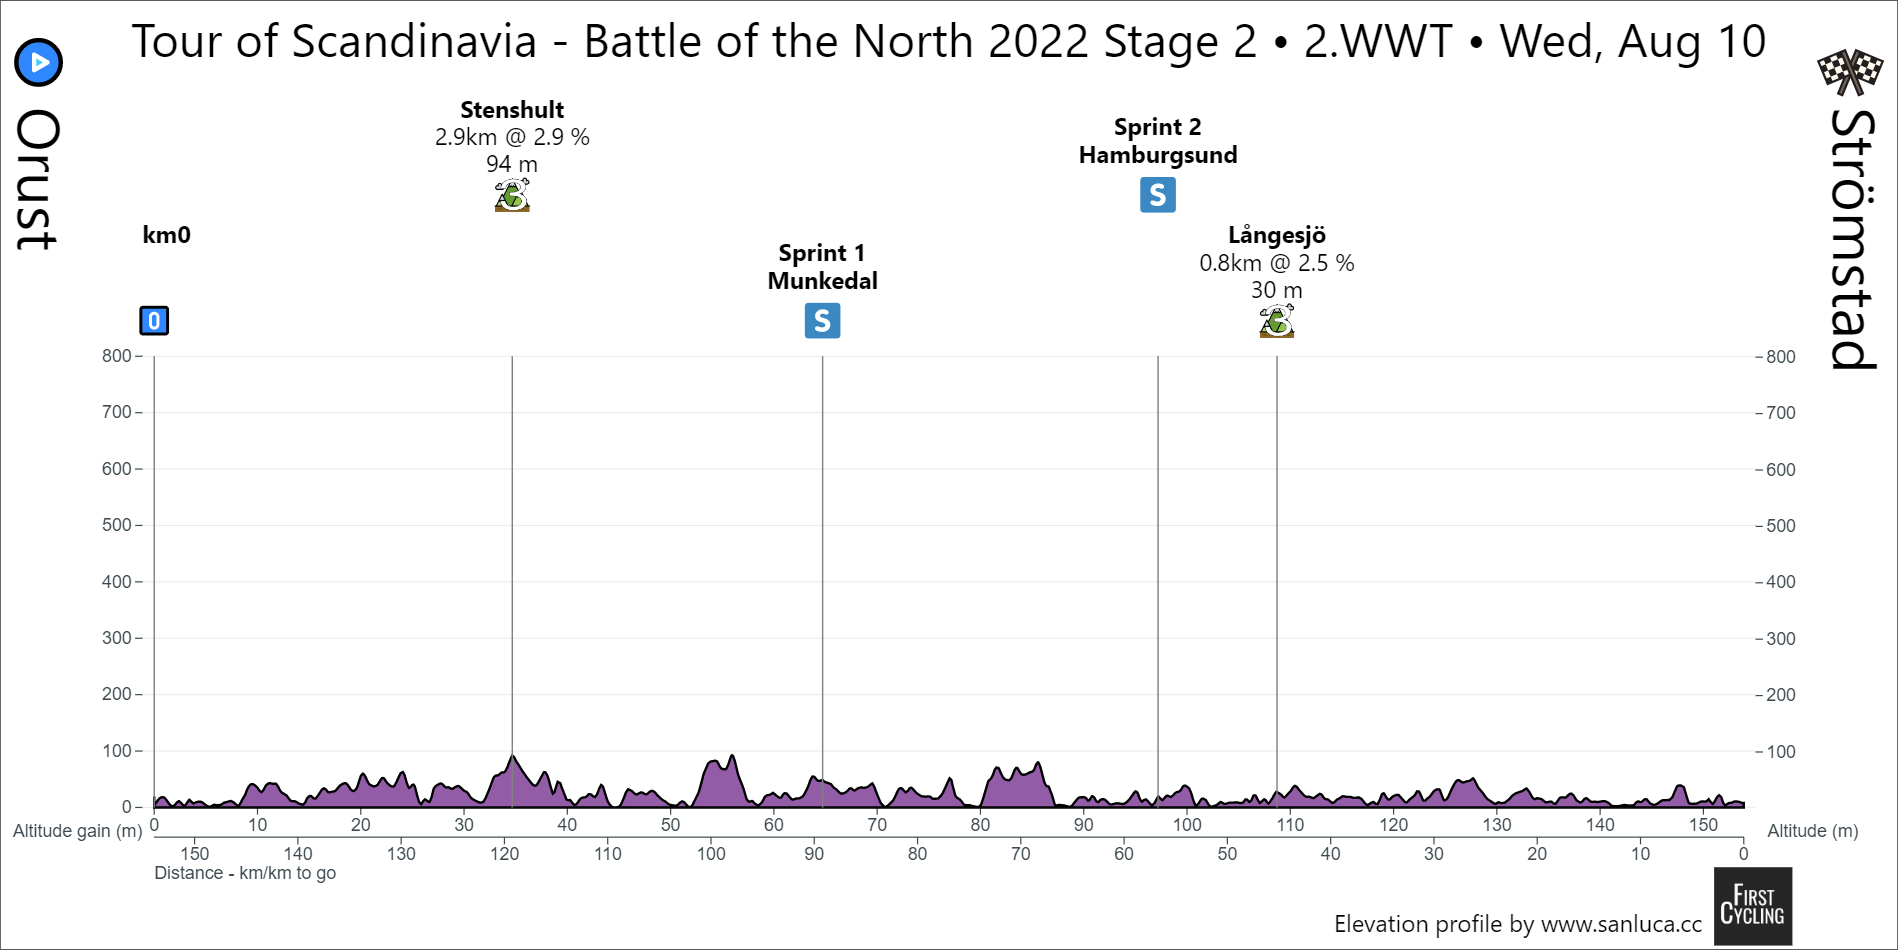Click the Sprint 1 Munkedal label

(x=822, y=267)
